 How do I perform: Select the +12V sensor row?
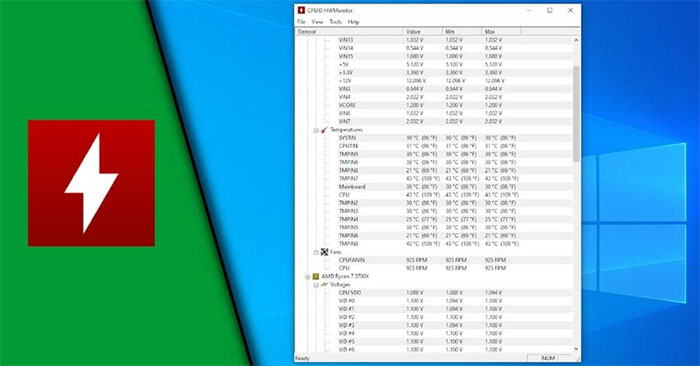point(434,81)
